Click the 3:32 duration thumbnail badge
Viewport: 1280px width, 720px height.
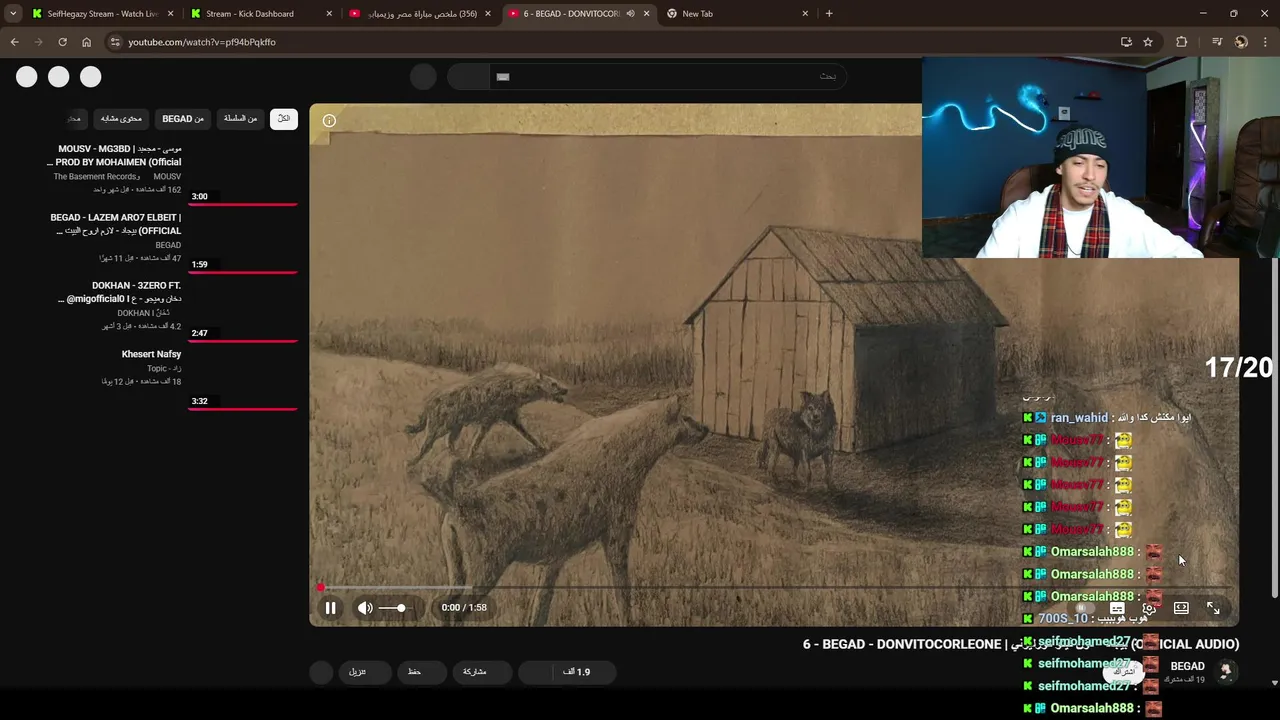pyautogui.click(x=200, y=401)
